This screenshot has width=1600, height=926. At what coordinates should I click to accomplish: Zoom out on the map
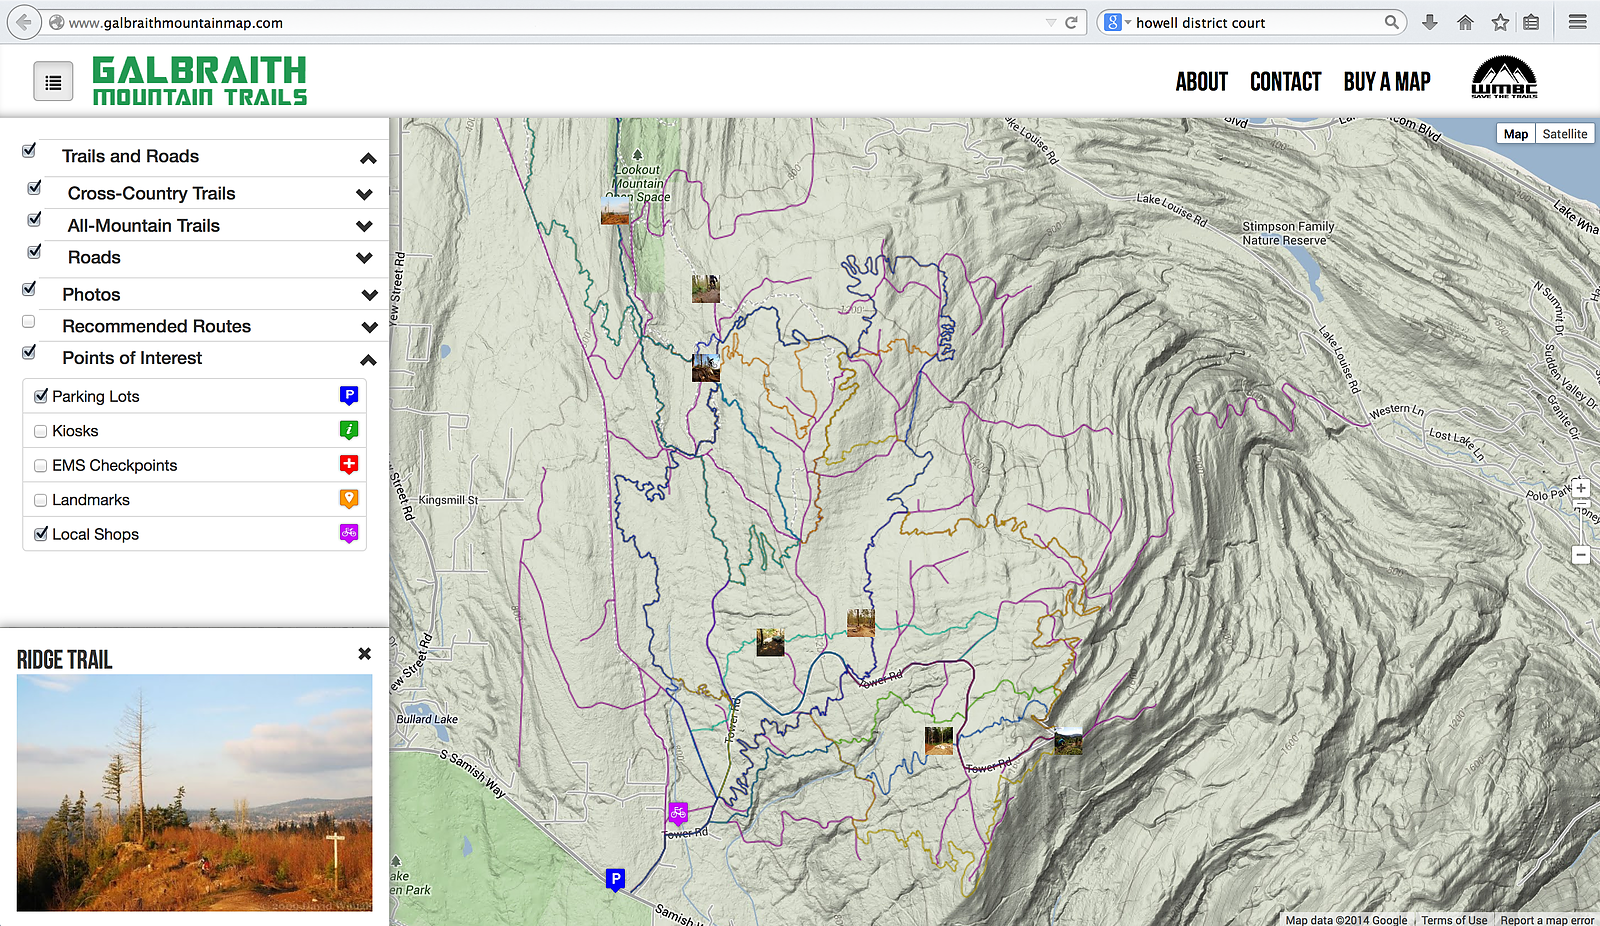pyautogui.click(x=1581, y=555)
